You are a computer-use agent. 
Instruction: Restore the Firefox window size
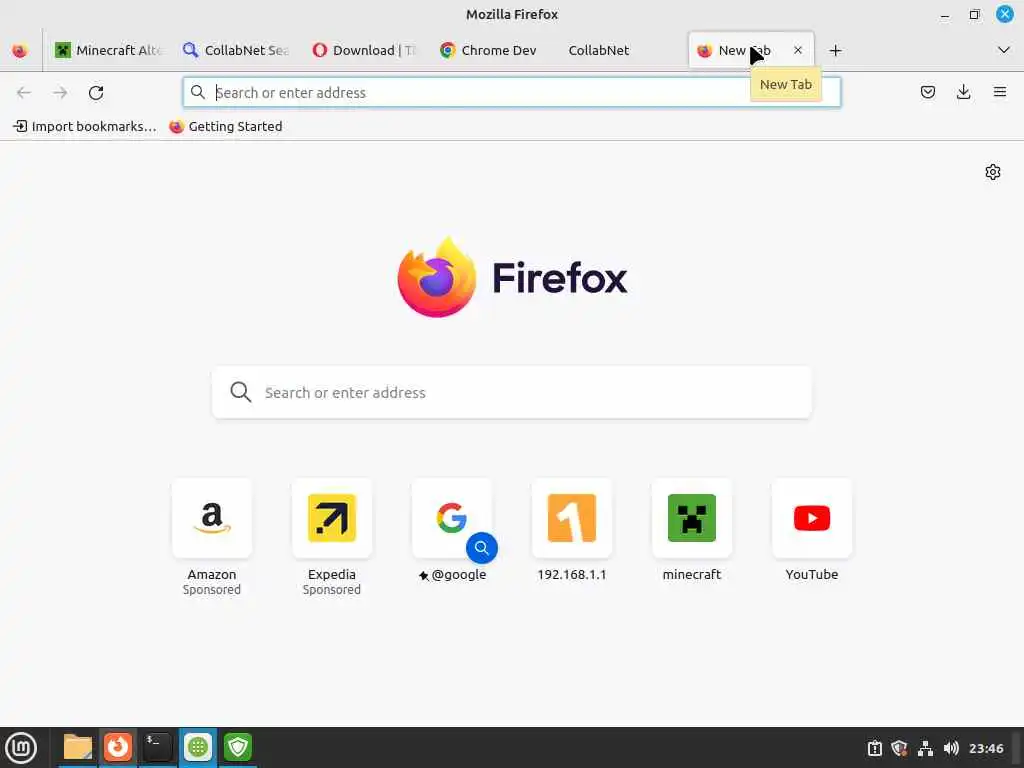click(x=974, y=14)
